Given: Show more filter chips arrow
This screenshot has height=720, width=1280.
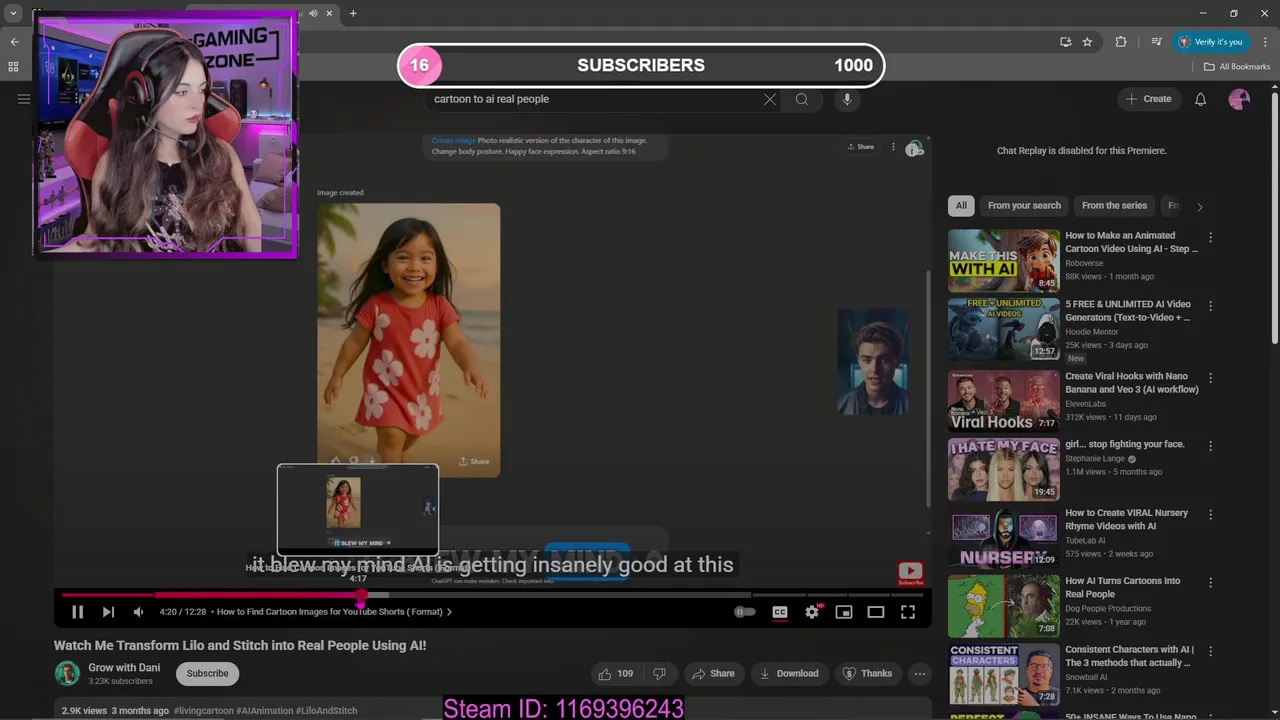Looking at the screenshot, I should click(1199, 206).
